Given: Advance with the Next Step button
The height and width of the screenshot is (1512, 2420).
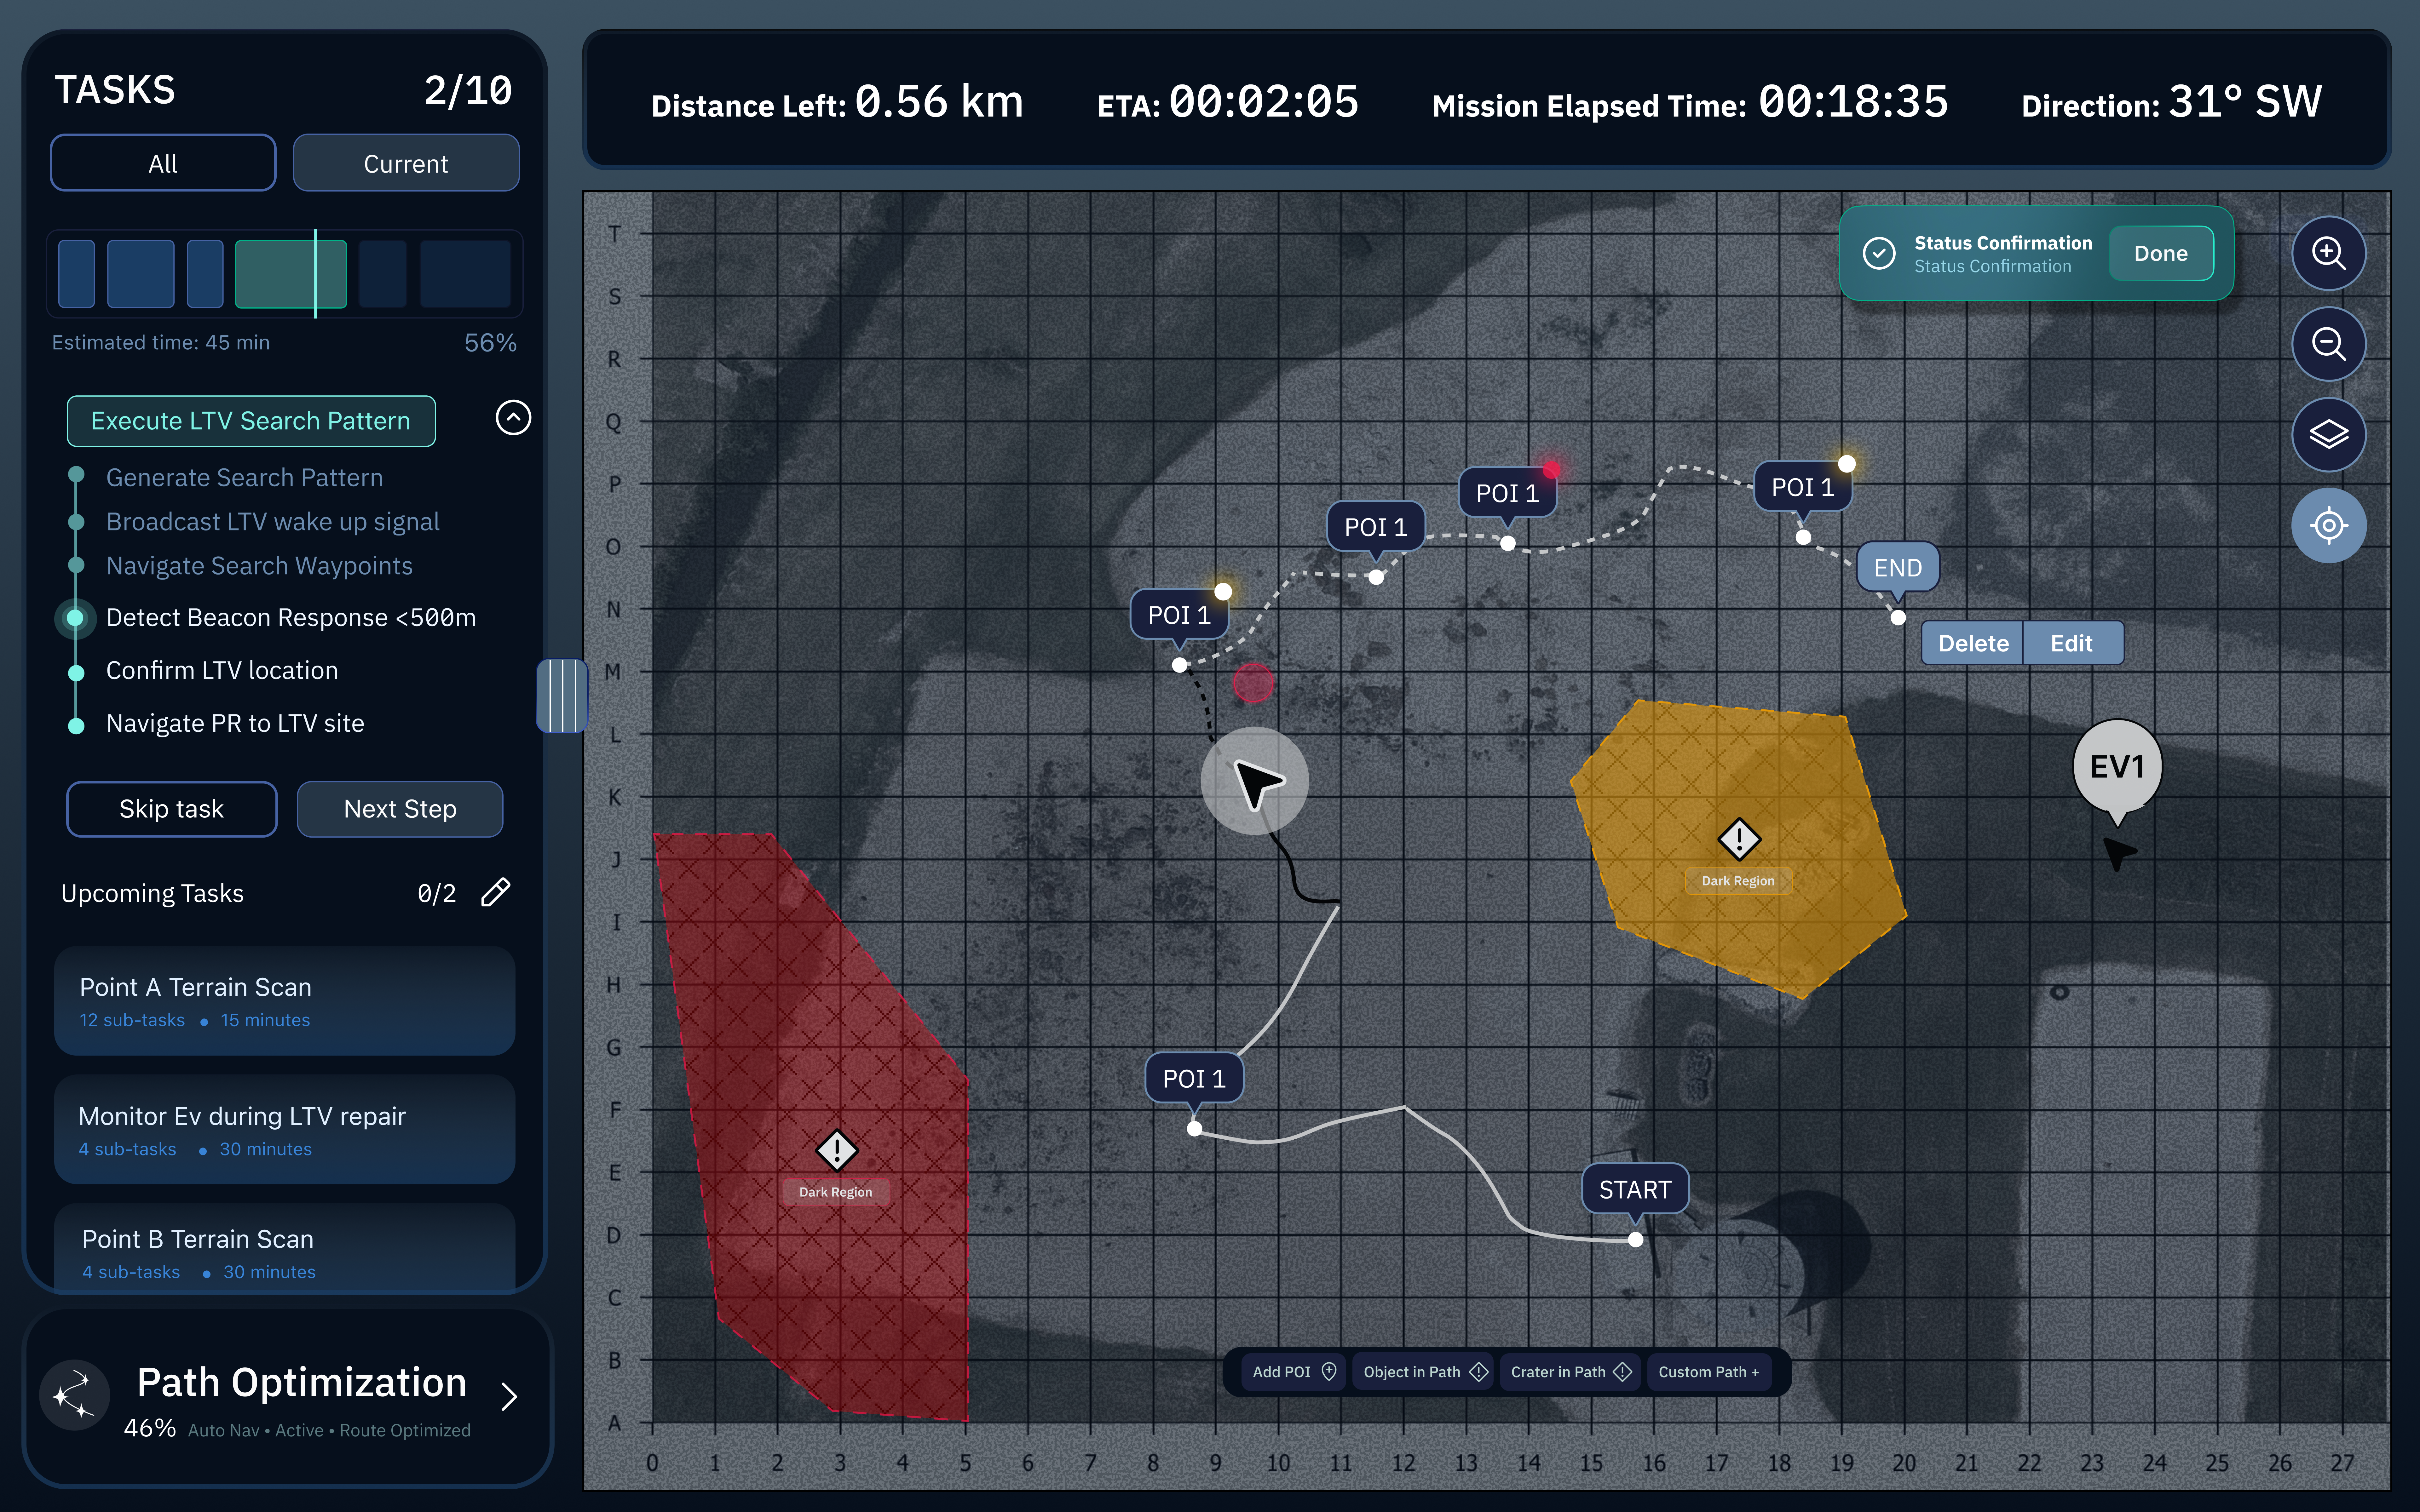Looking at the screenshot, I should tap(400, 809).
